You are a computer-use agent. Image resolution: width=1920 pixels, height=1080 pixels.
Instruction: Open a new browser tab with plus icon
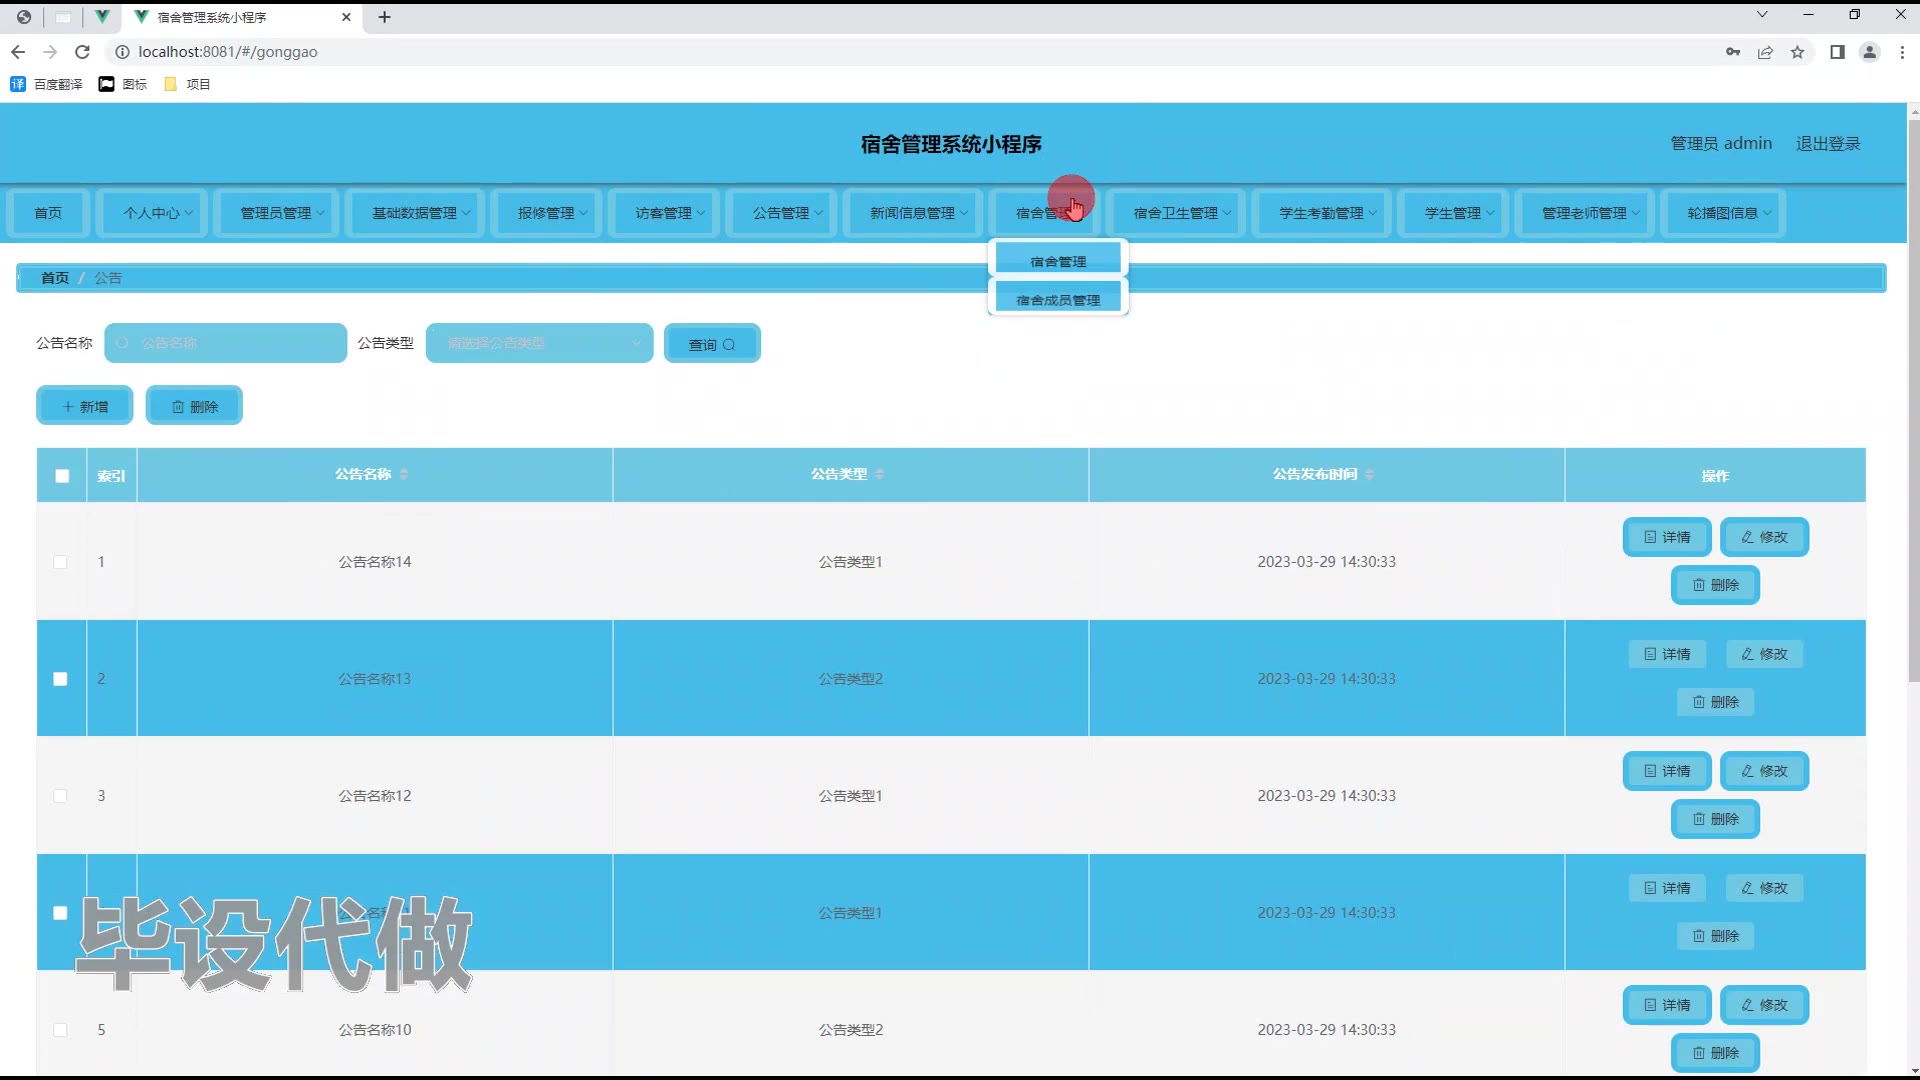point(384,17)
